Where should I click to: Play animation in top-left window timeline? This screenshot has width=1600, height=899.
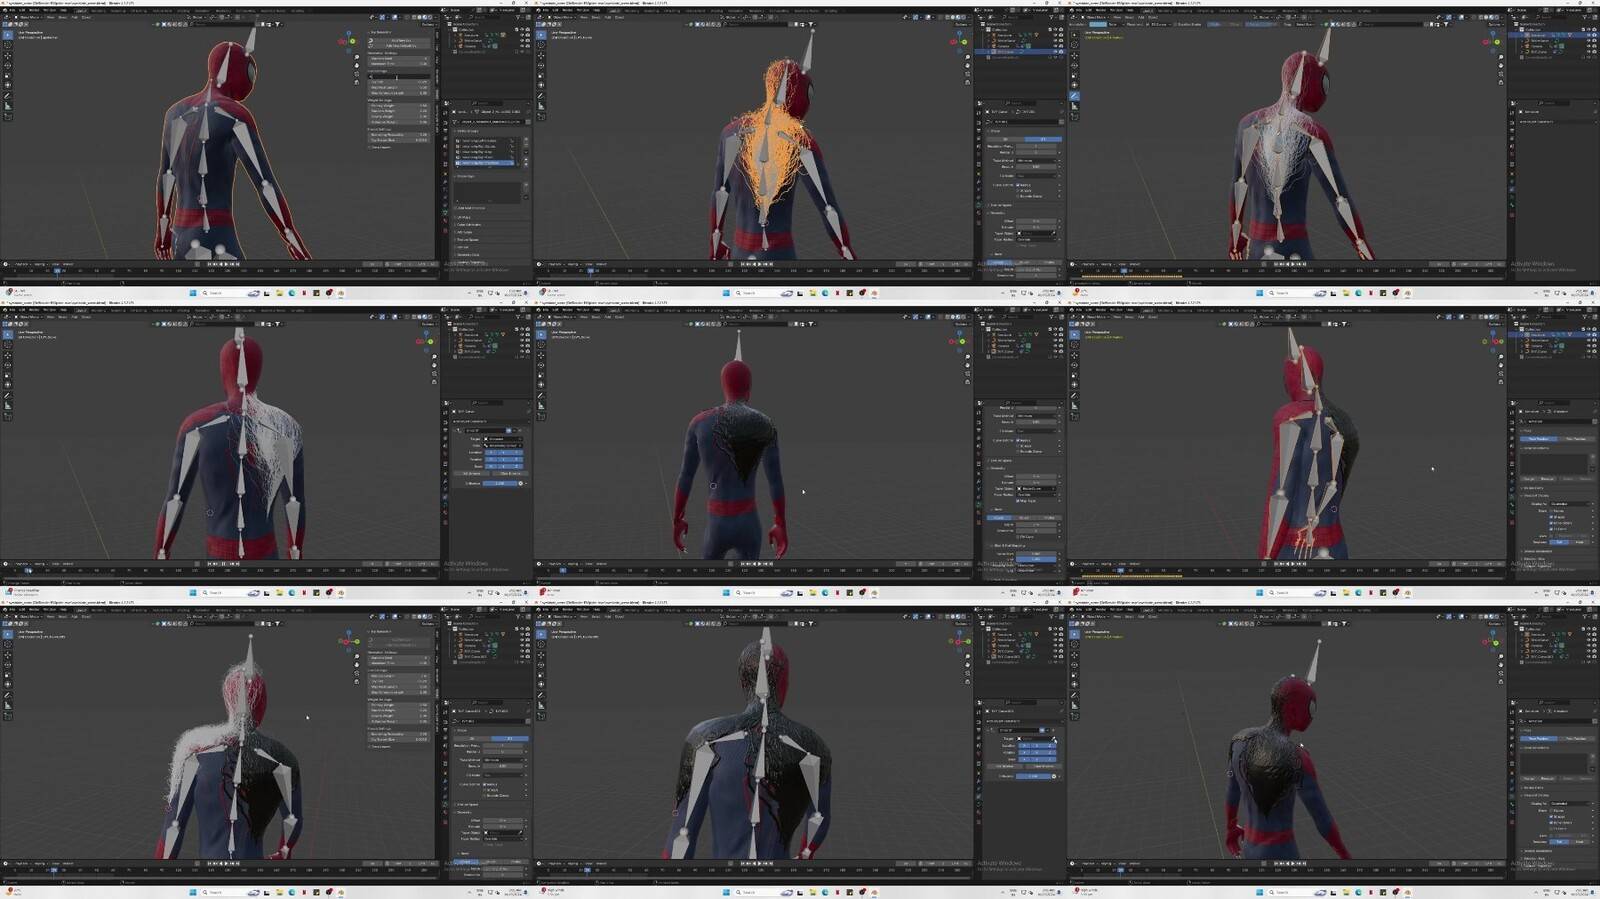point(226,264)
